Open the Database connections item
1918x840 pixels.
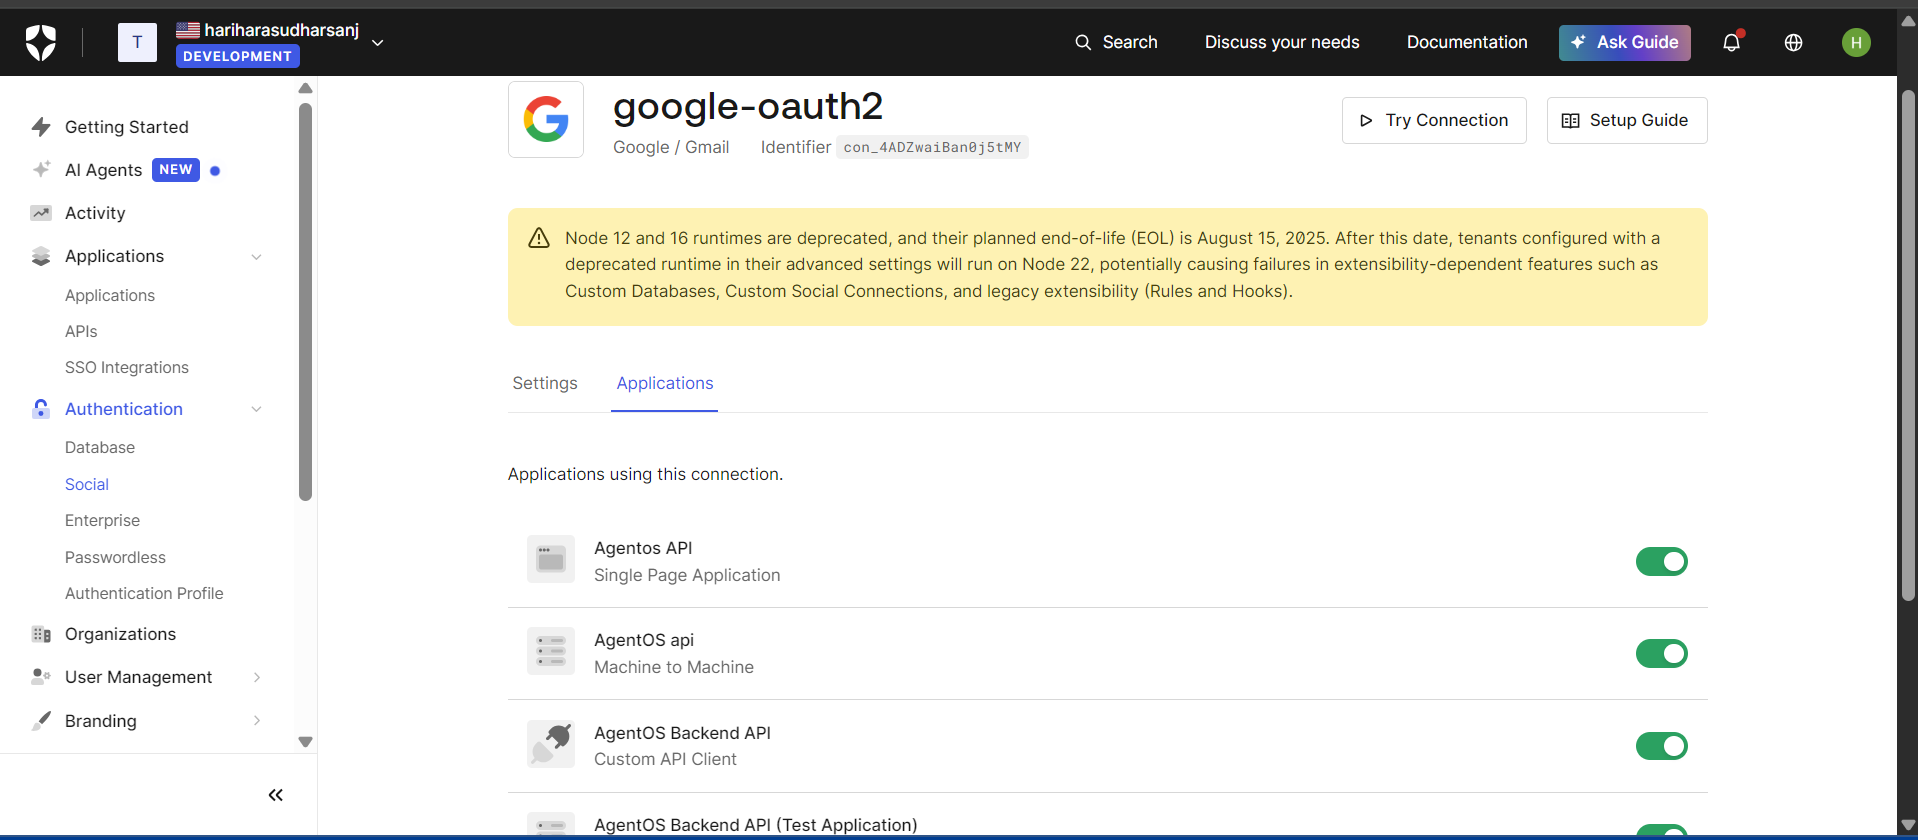coord(100,447)
